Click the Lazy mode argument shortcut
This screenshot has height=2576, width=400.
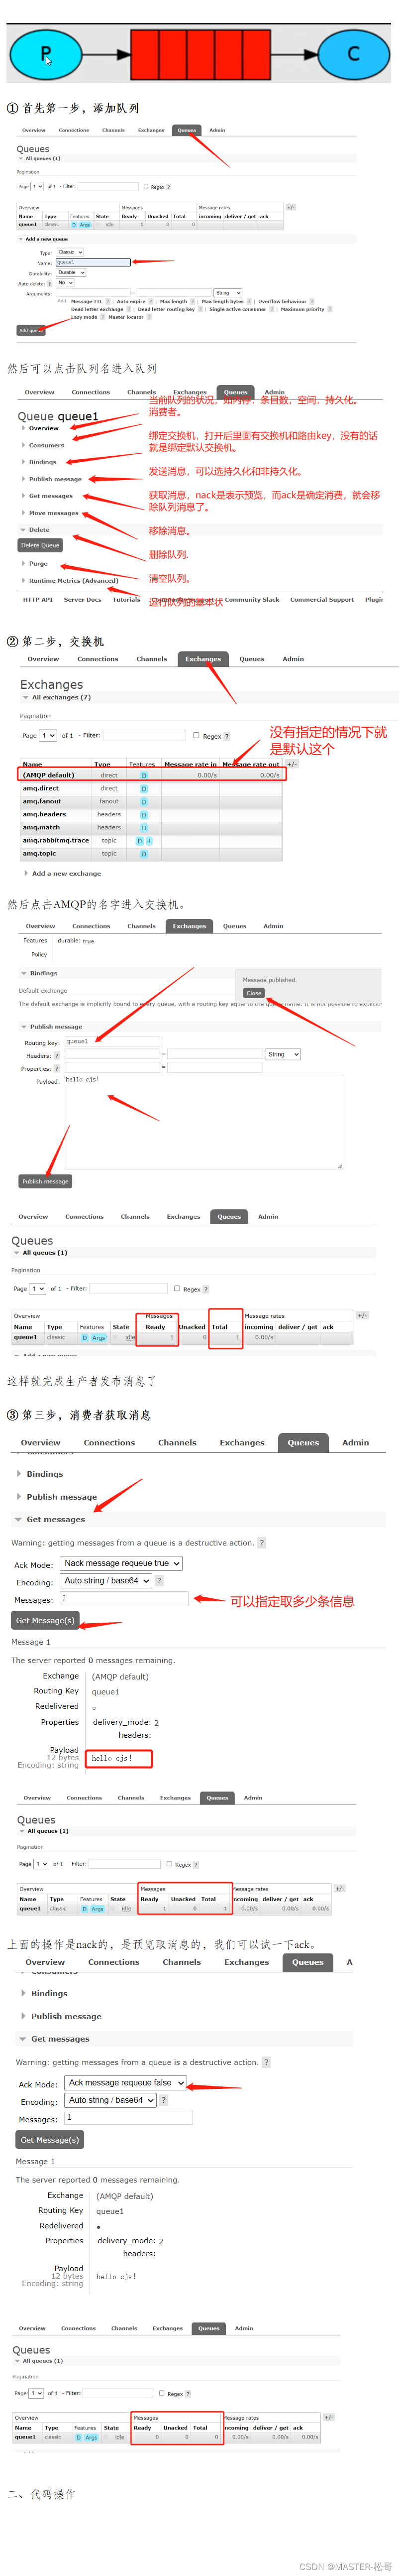84,317
